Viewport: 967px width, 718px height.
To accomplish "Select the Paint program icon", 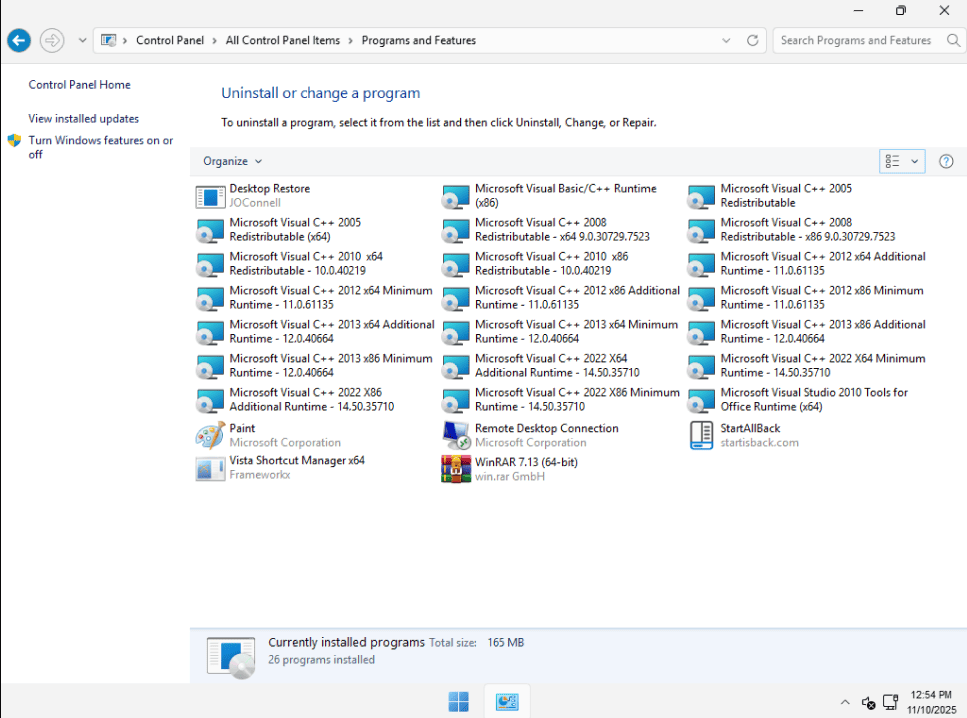I will (x=210, y=435).
